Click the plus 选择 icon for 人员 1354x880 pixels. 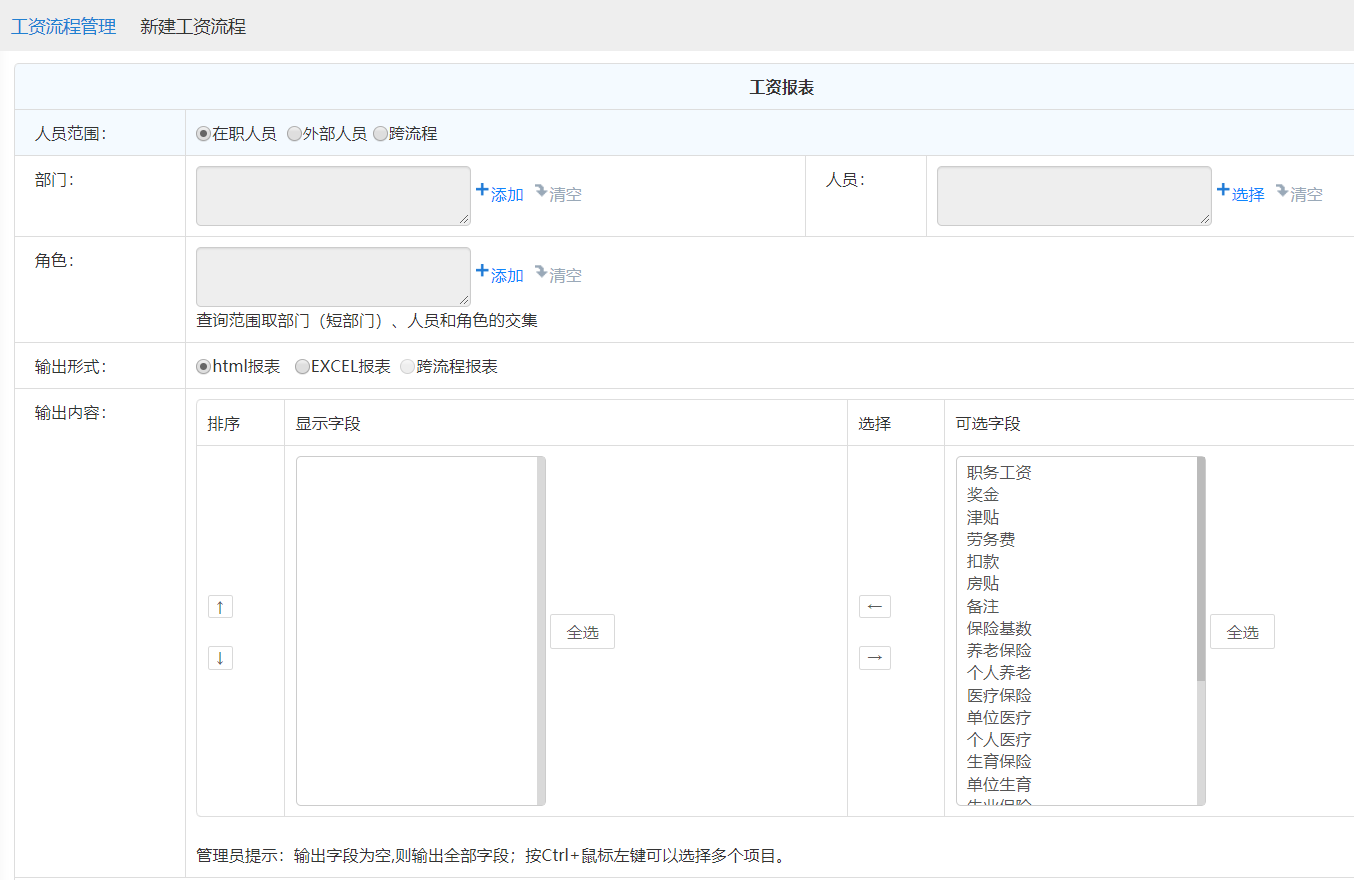[1222, 190]
